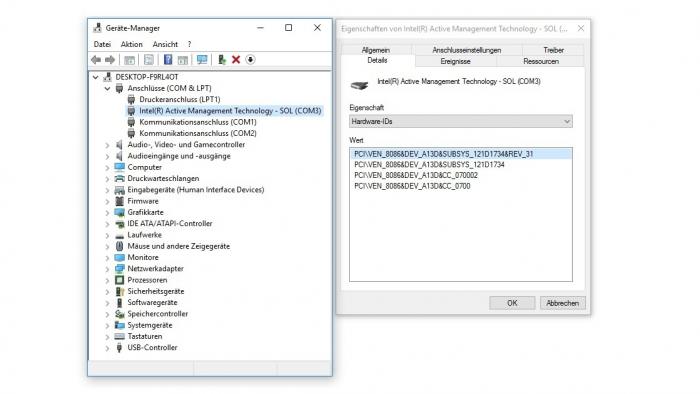Image resolution: width=700 pixels, height=394 pixels.
Task: Click the scan for hardware changes monitor icon
Action: [202, 60]
